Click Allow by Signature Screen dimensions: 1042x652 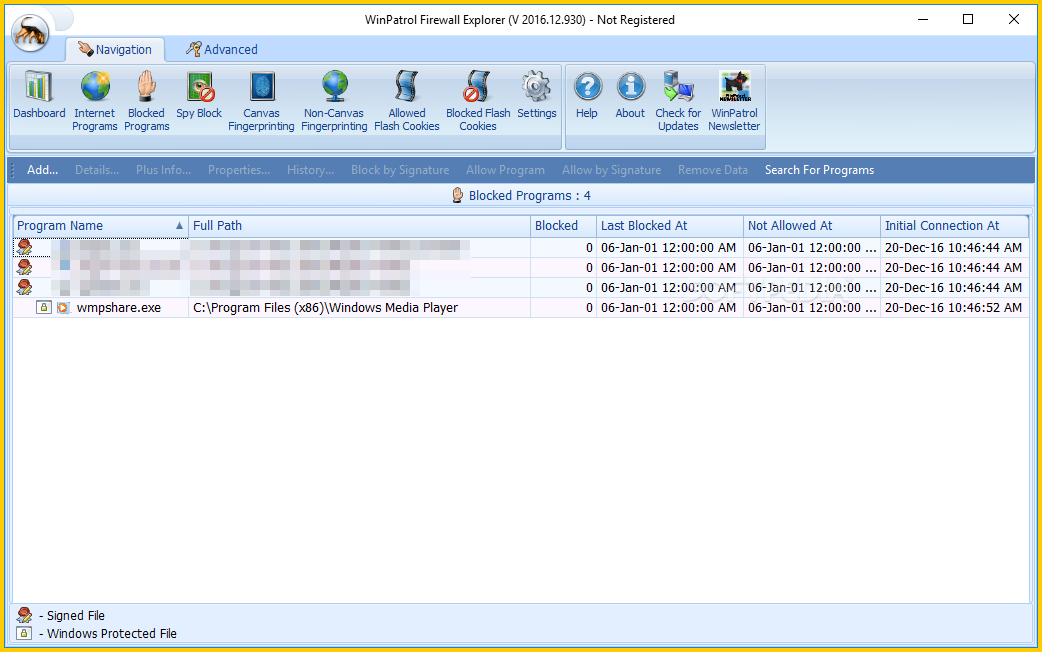coord(611,170)
